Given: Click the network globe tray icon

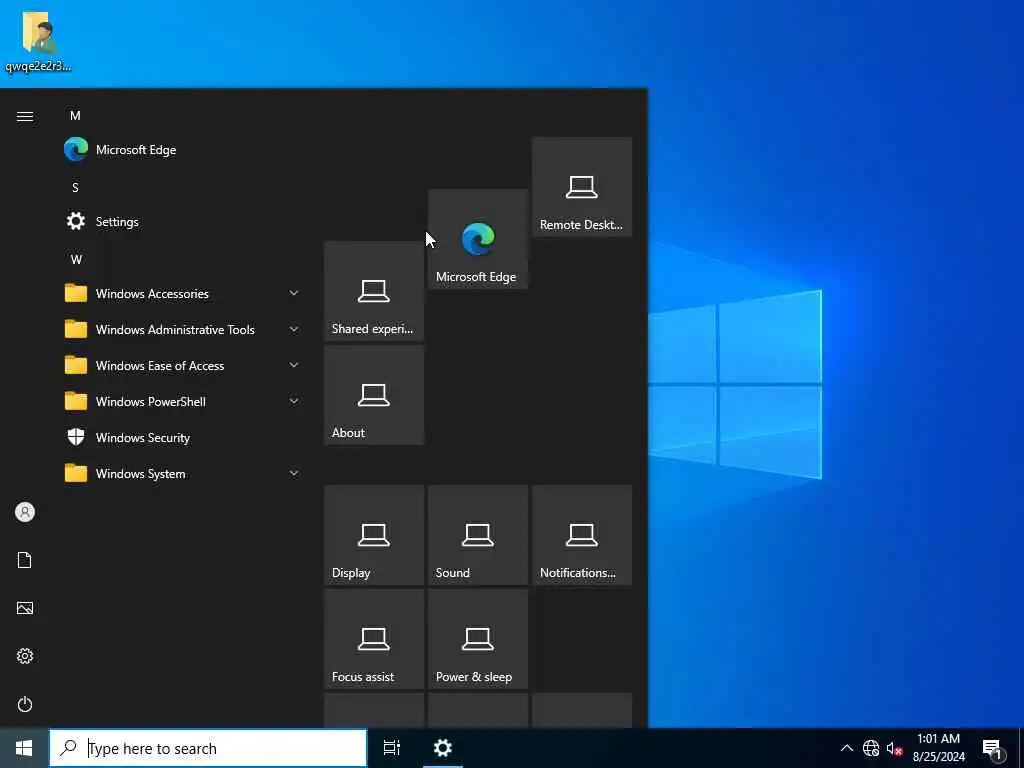Looking at the screenshot, I should (x=871, y=748).
